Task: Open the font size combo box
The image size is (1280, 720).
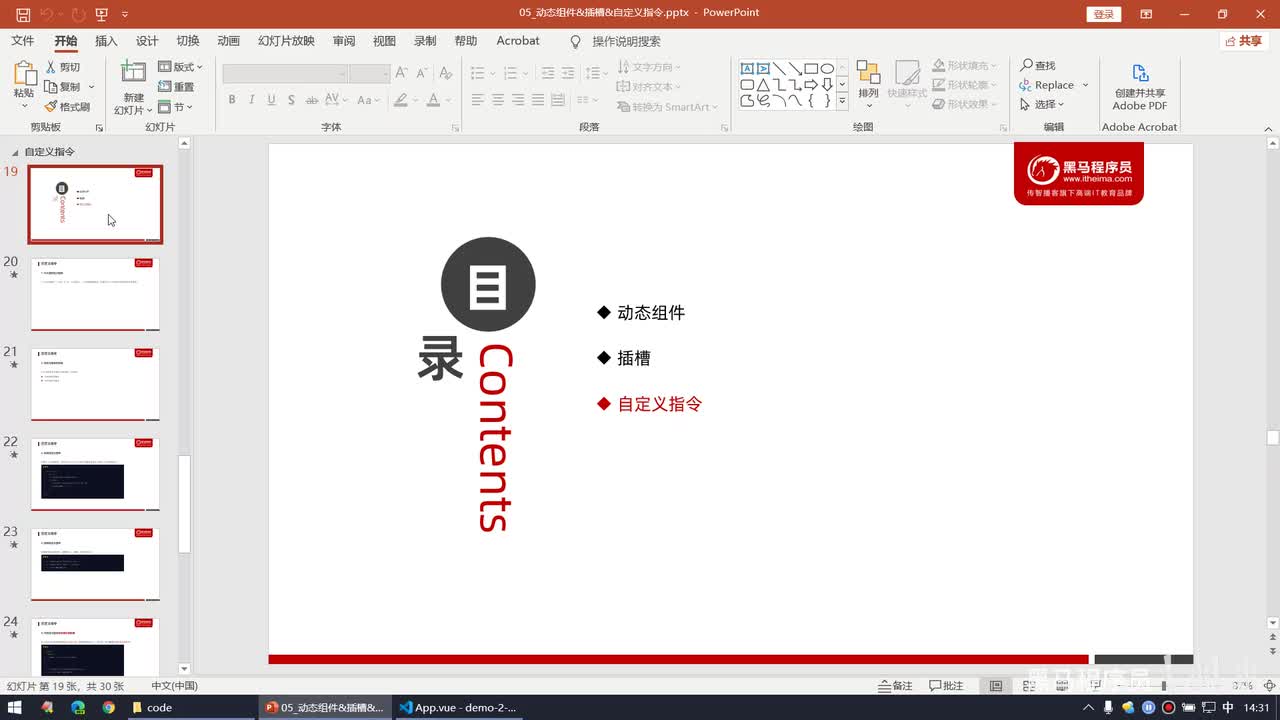Action: pos(369,73)
